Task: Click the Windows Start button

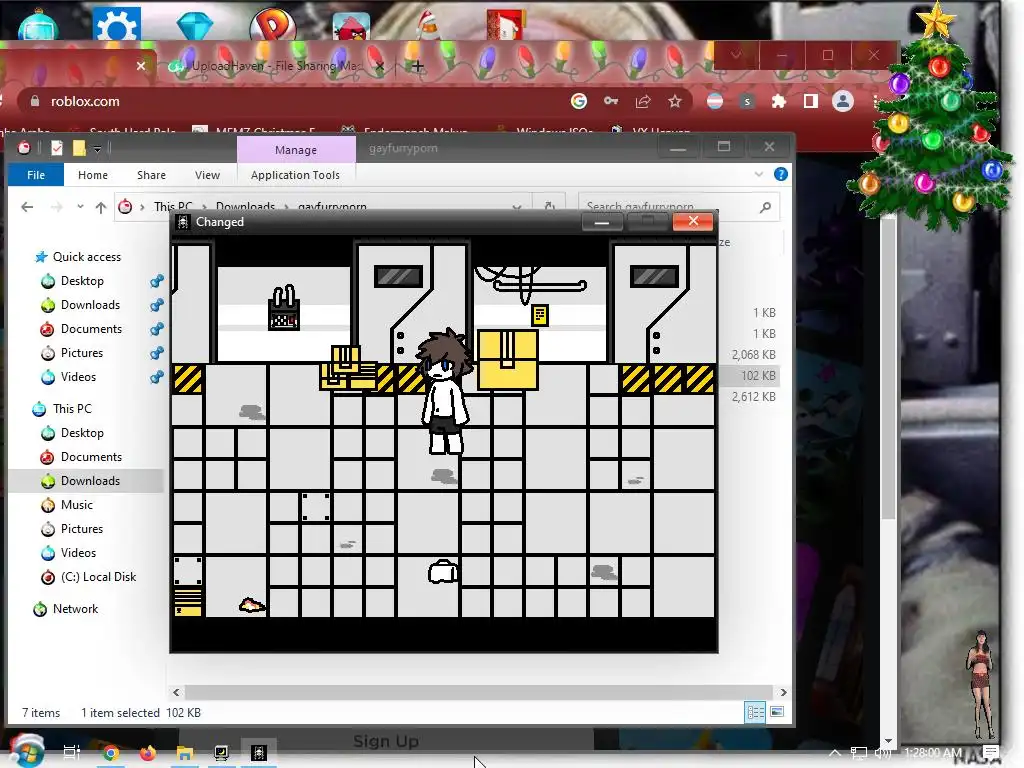Action: tap(26, 750)
